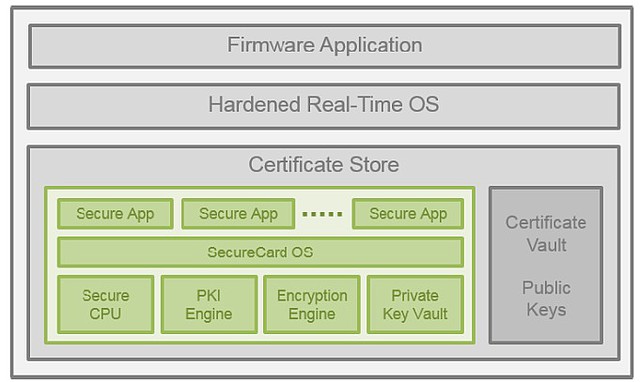Screen dimensions: 640x382
Task: Click the Firmware Application block
Action: (x=324, y=46)
